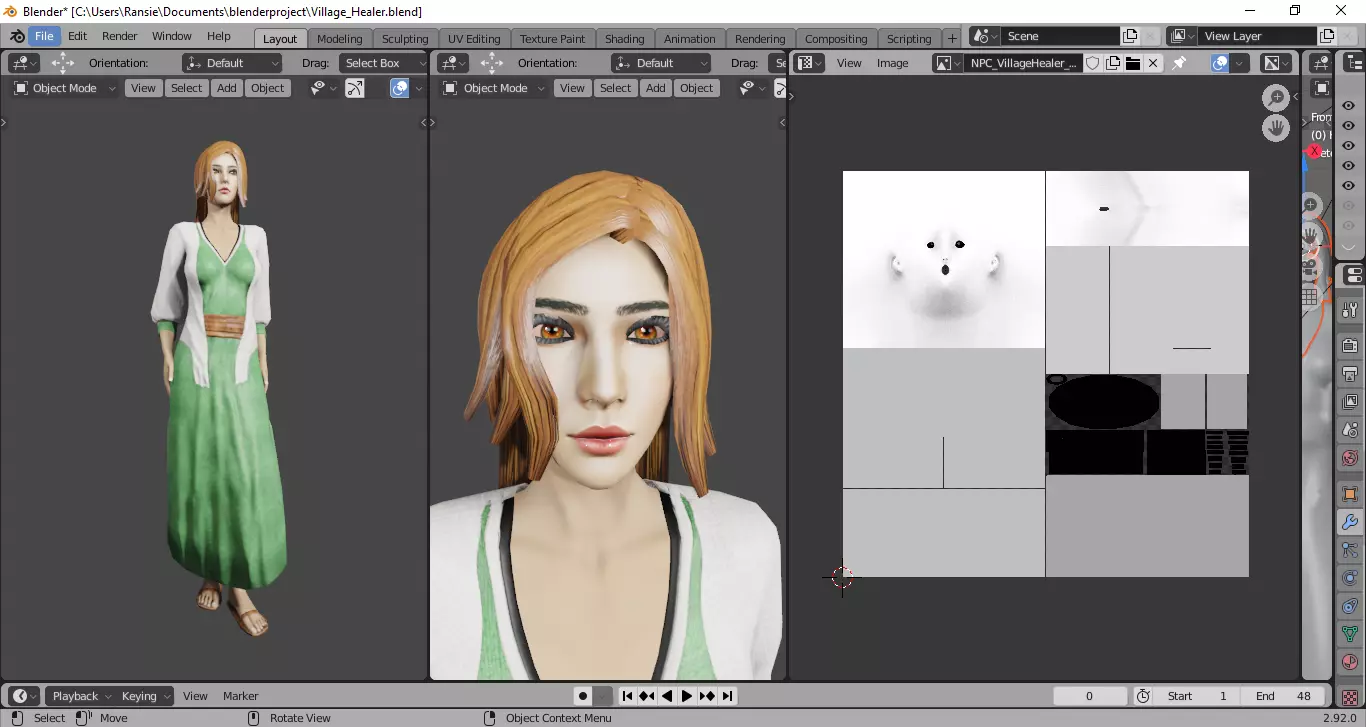The height and width of the screenshot is (727, 1366).
Task: Browse linked images with the image icon dropdown
Action: tap(946, 63)
